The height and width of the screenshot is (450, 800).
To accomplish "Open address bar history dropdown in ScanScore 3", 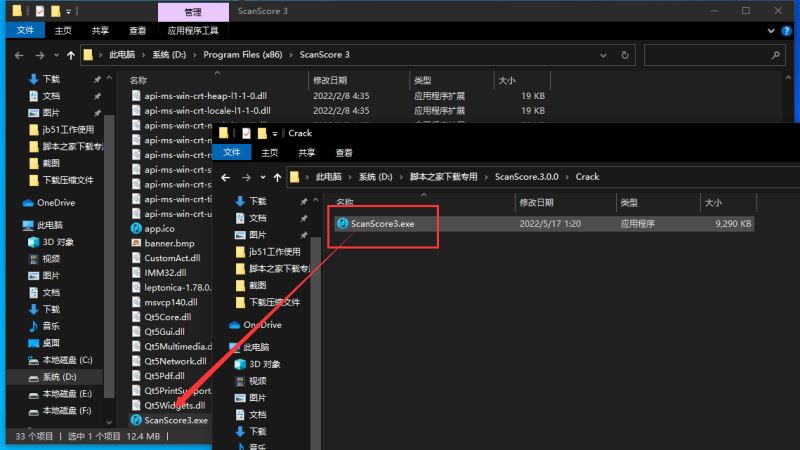I will tap(603, 55).
